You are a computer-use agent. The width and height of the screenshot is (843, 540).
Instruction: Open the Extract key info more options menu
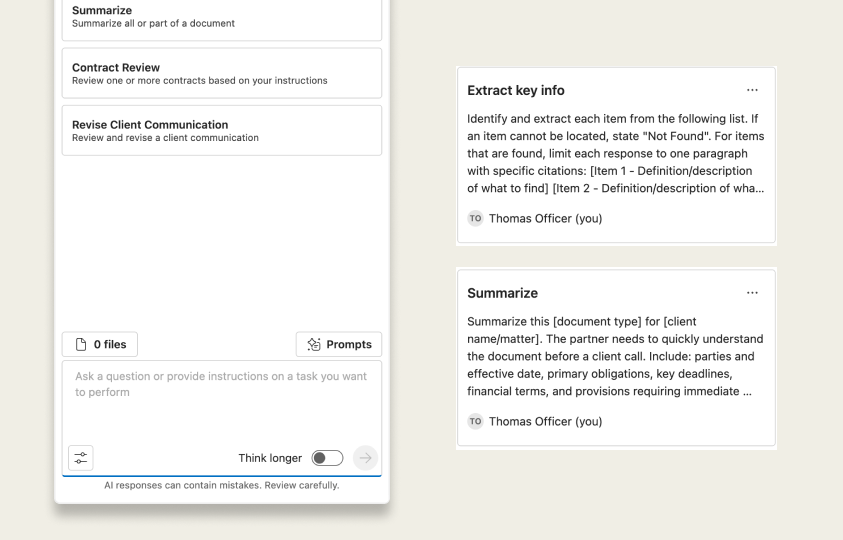[752, 90]
